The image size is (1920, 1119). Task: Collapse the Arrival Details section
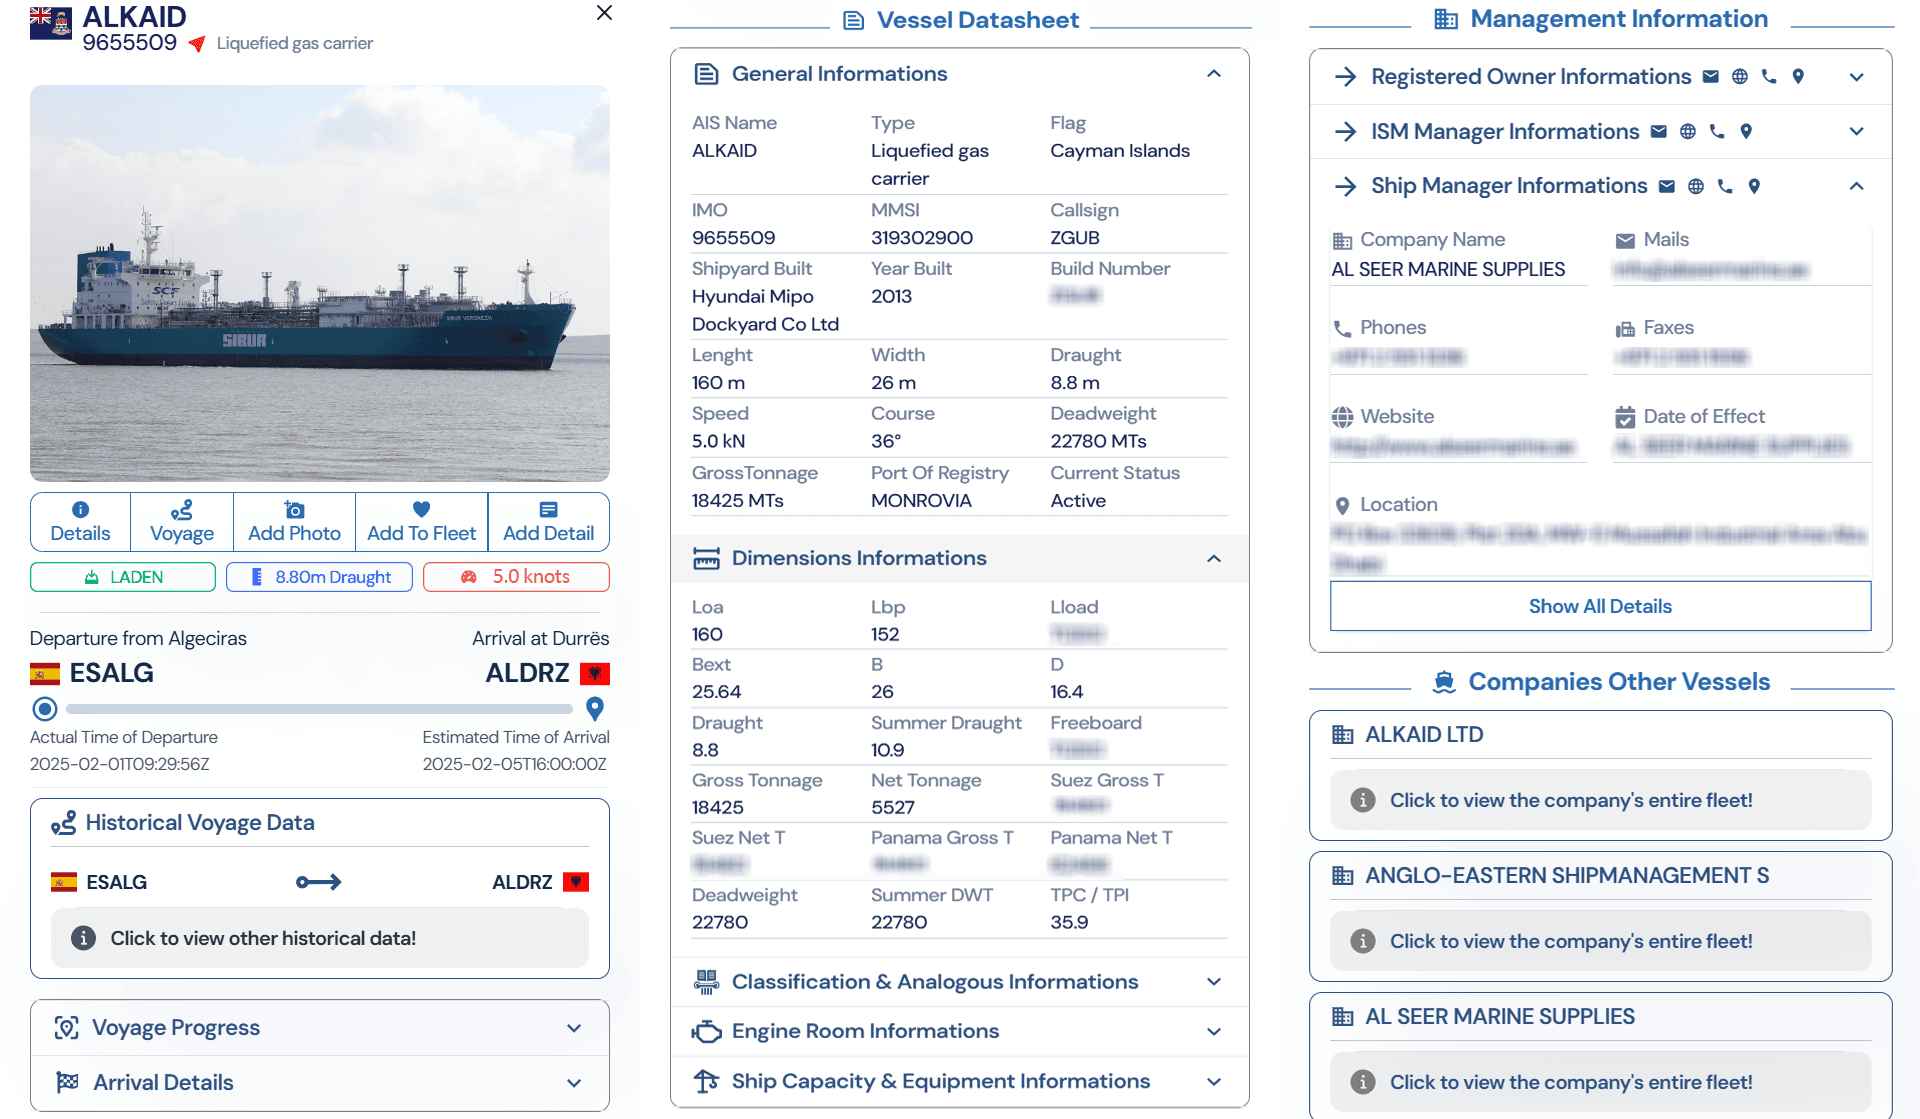pos(573,1082)
